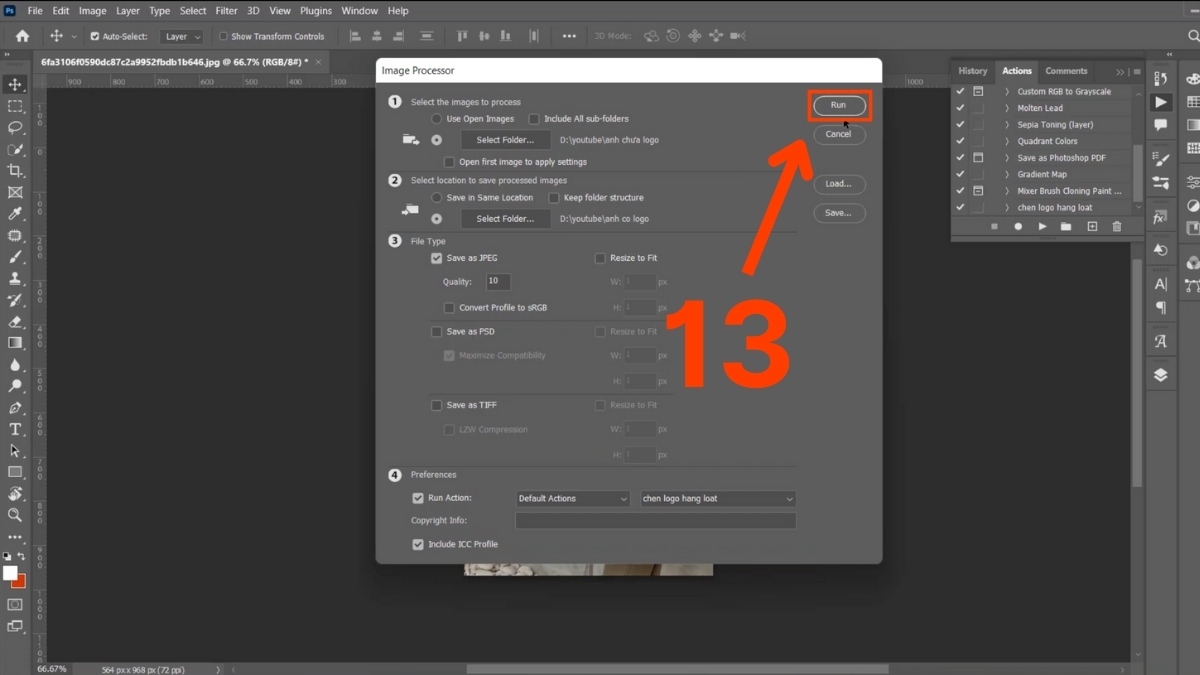Screen dimensions: 1200x675
Task: Expand the Quadrant Colors action
Action: [1007, 141]
